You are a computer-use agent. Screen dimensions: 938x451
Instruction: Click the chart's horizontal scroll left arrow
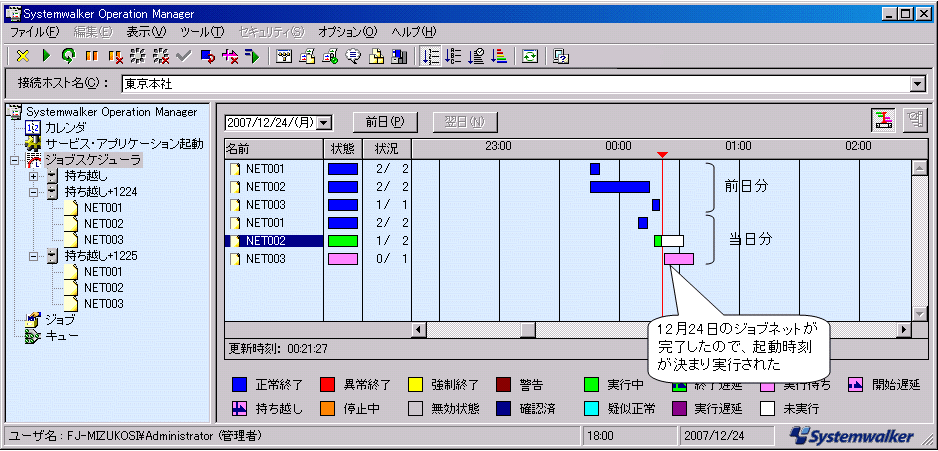419,330
